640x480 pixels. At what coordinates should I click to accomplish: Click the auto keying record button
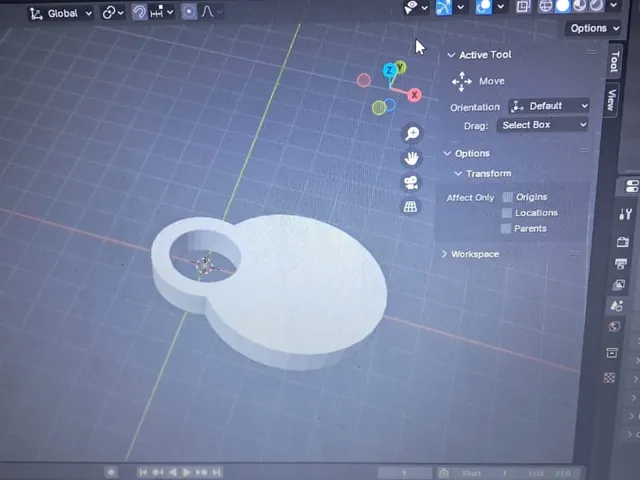(111, 472)
